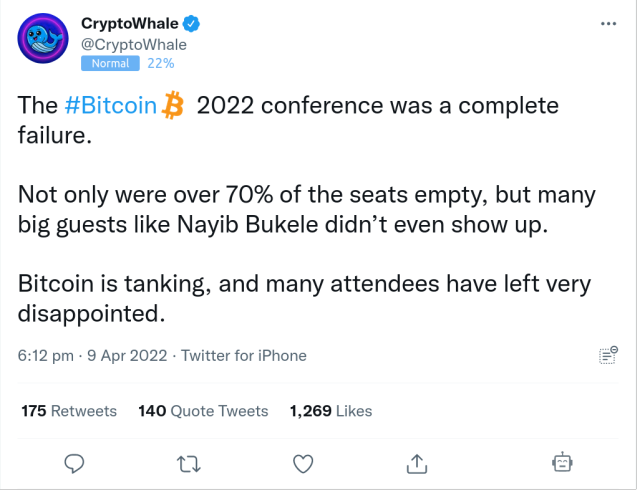This screenshot has width=640, height=493.
Task: Open the @CryptoWhale handle link
Action: pyautogui.click(x=133, y=44)
